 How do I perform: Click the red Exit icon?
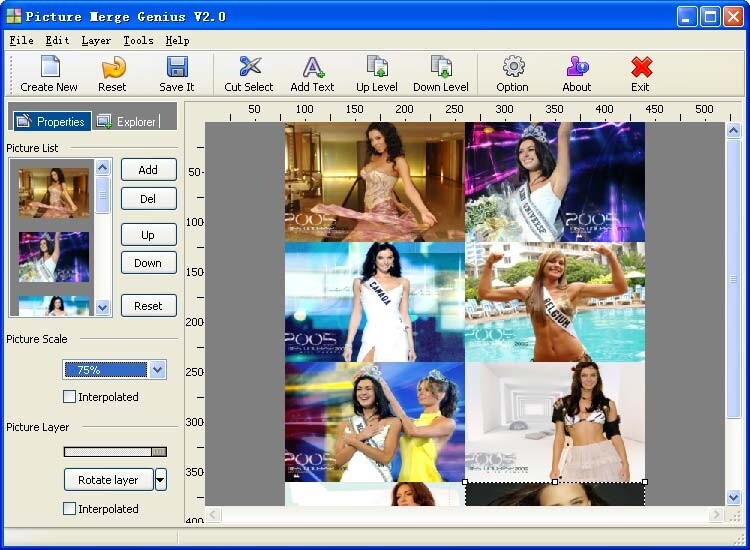coord(641,67)
